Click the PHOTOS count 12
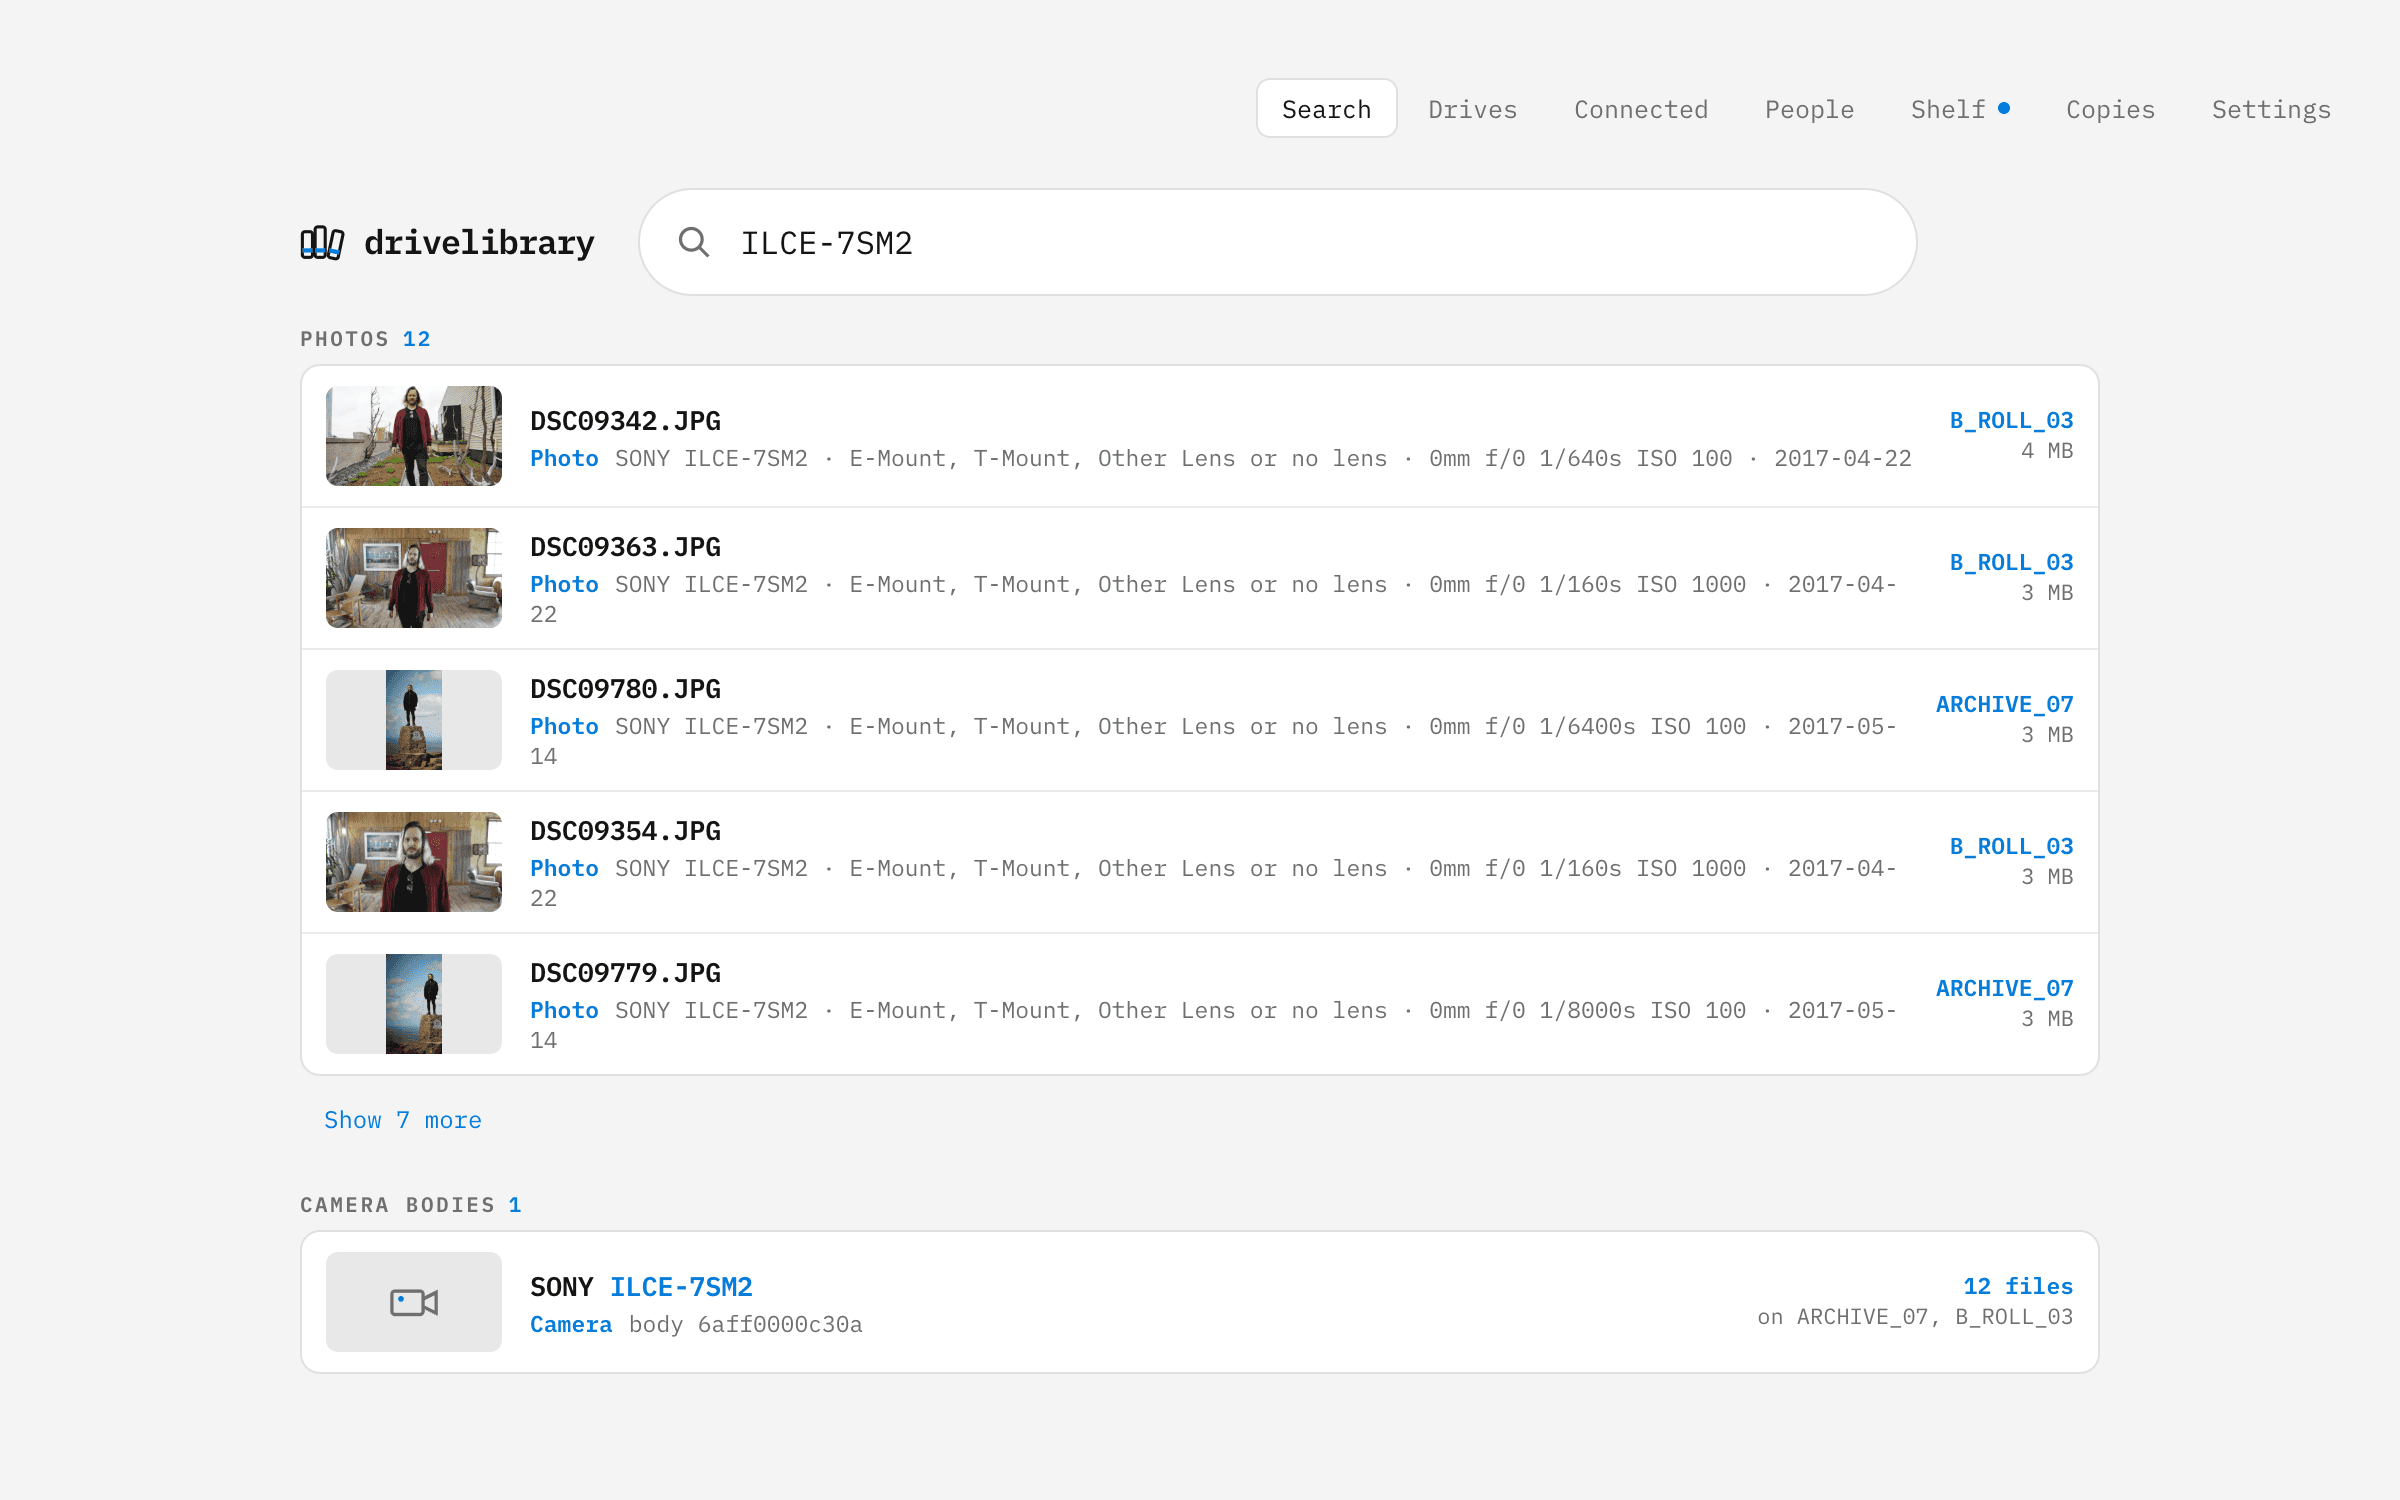This screenshot has height=1500, width=2400. click(416, 339)
